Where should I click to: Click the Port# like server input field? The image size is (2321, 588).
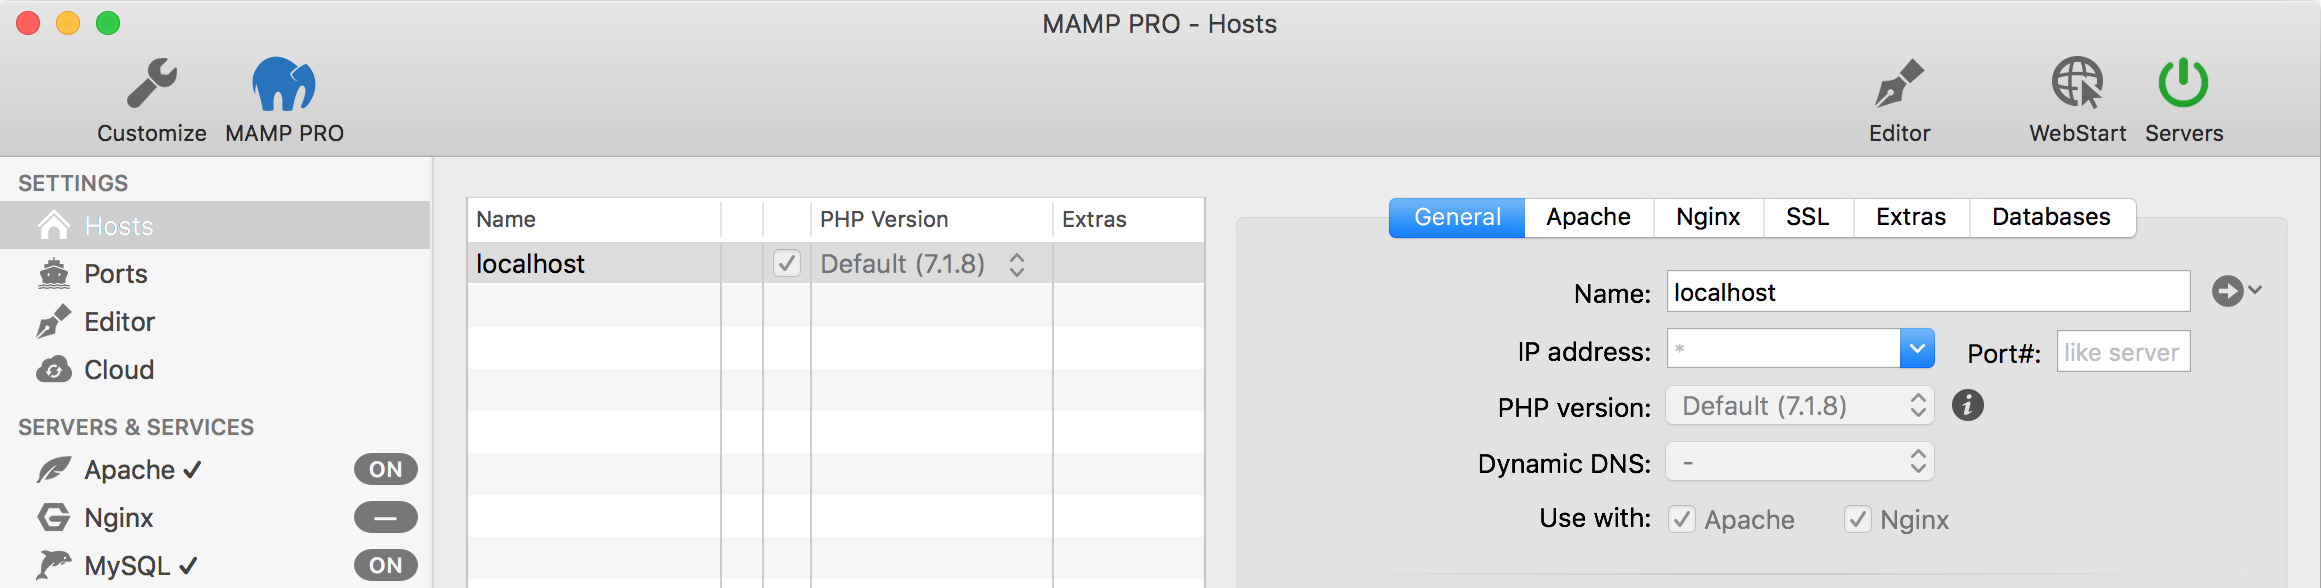pyautogui.click(x=2123, y=352)
